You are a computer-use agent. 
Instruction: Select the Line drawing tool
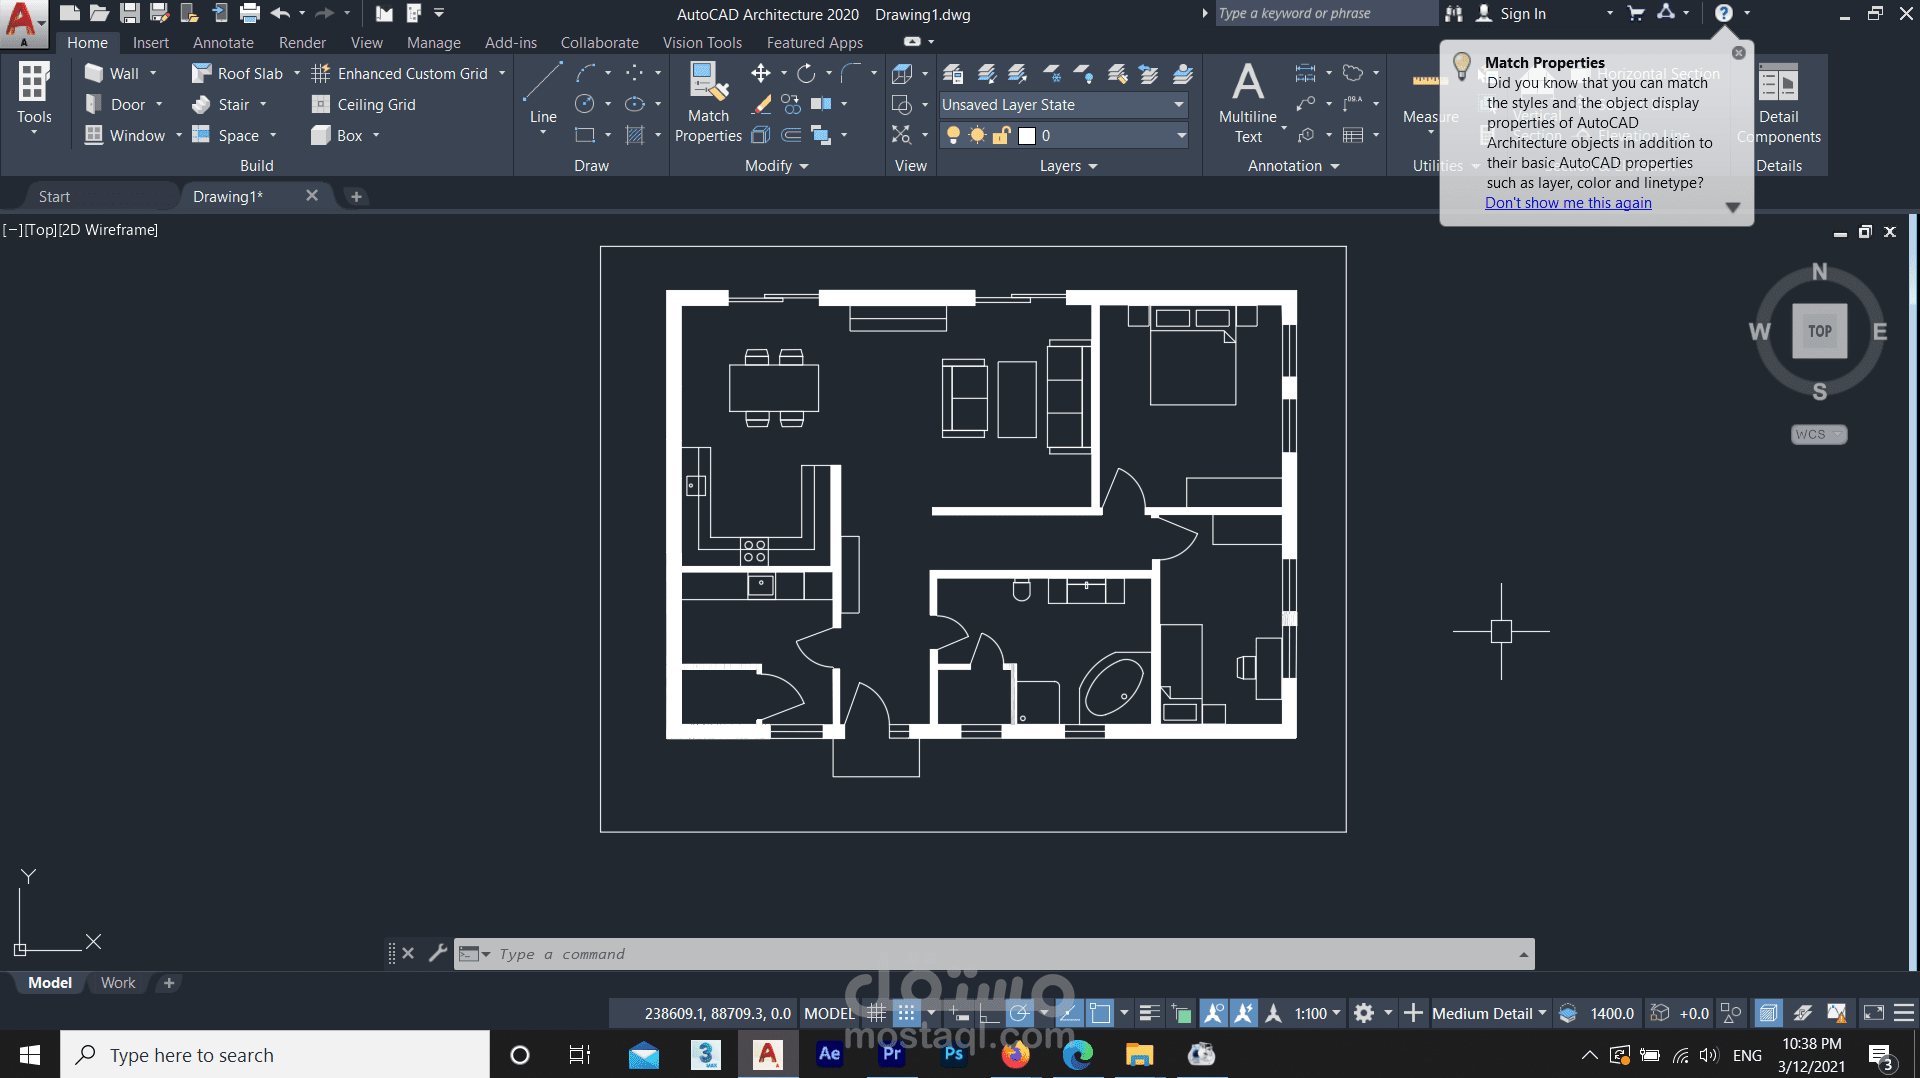click(x=543, y=92)
